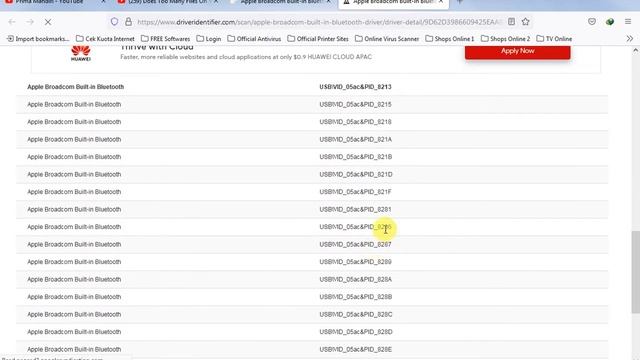Click the scrollbar up arrow
The height and width of the screenshot is (360, 640).
[636, 51]
